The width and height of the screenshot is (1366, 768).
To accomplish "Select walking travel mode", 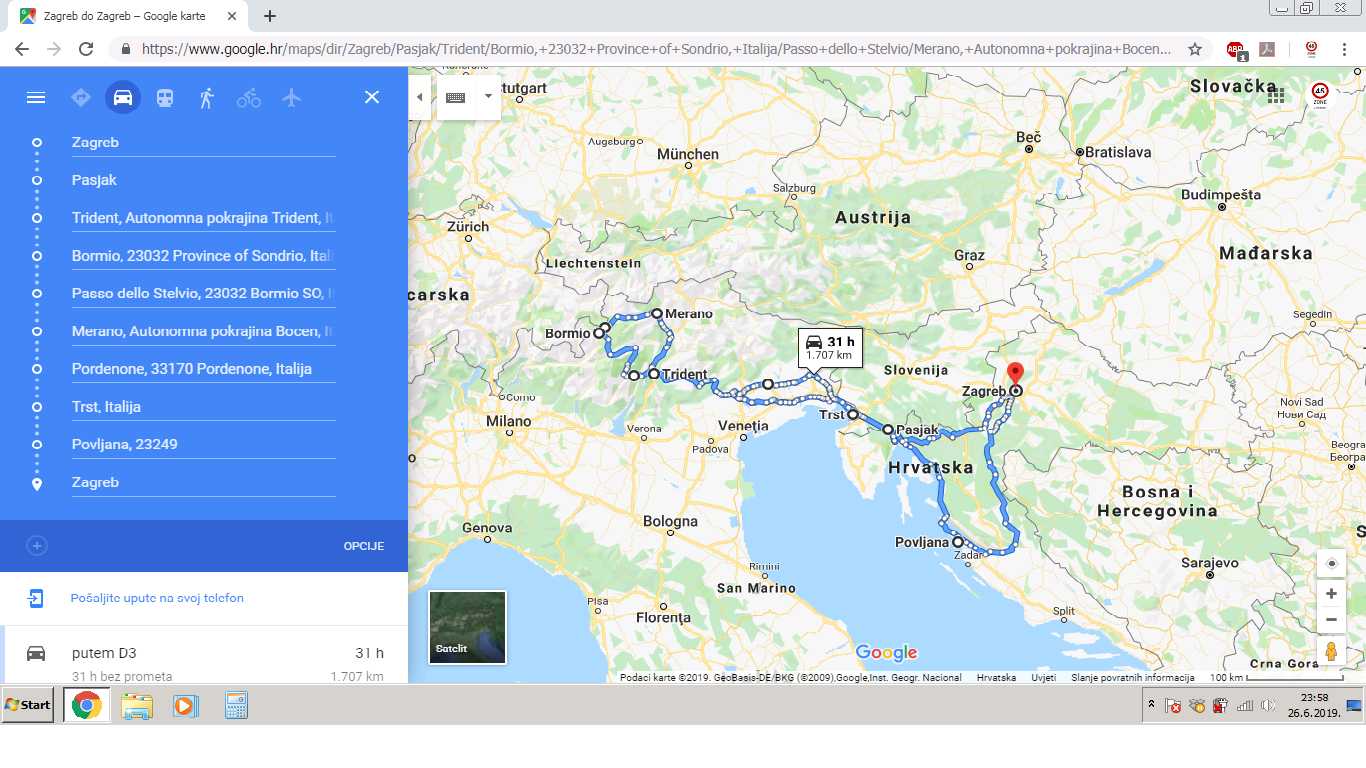I will coord(207,97).
